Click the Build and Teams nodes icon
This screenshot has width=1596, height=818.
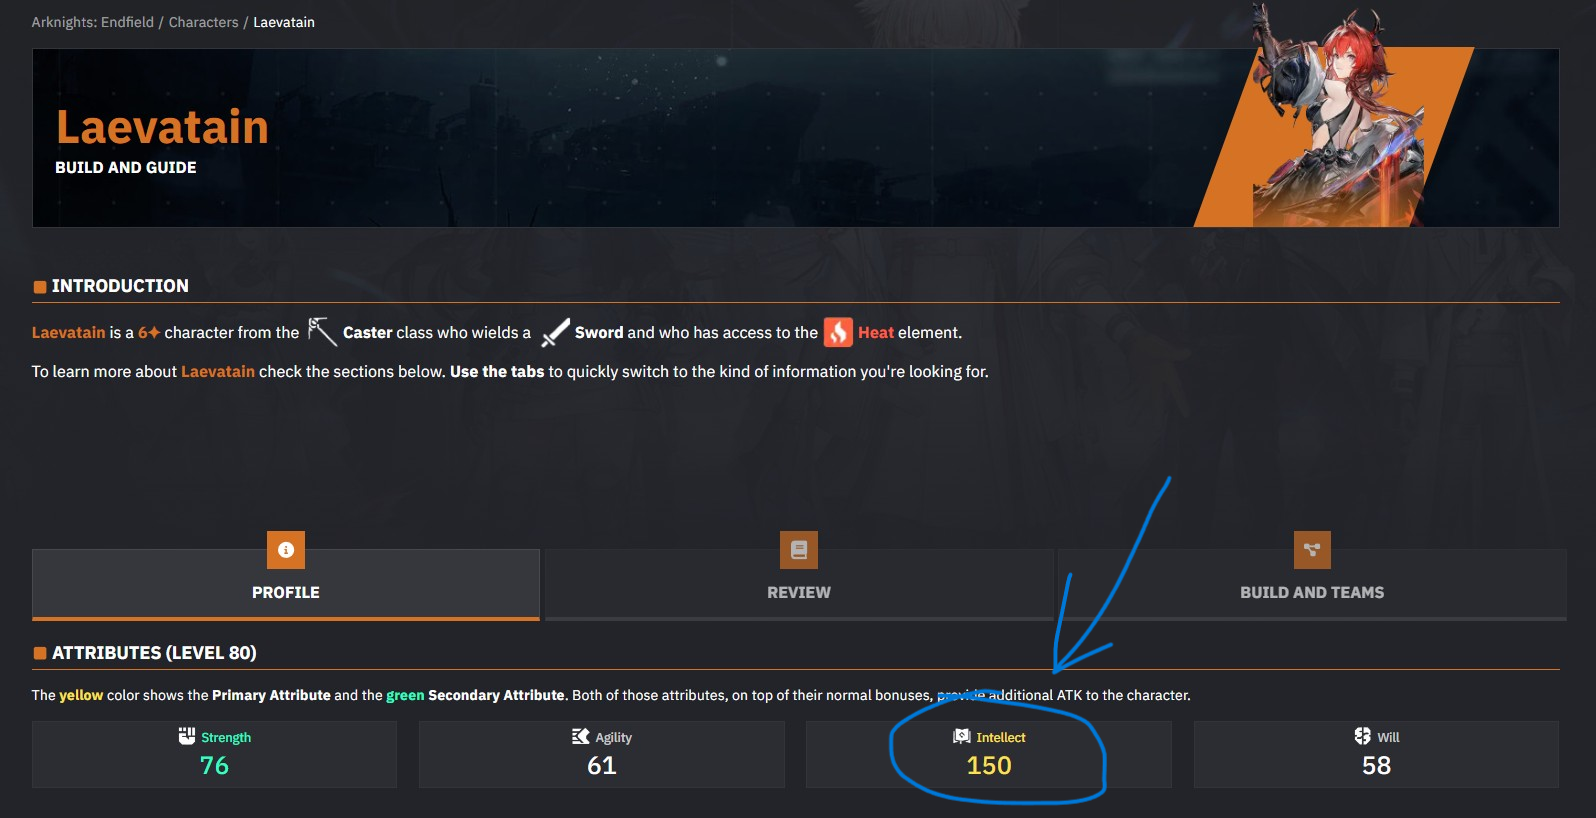coord(1312,550)
